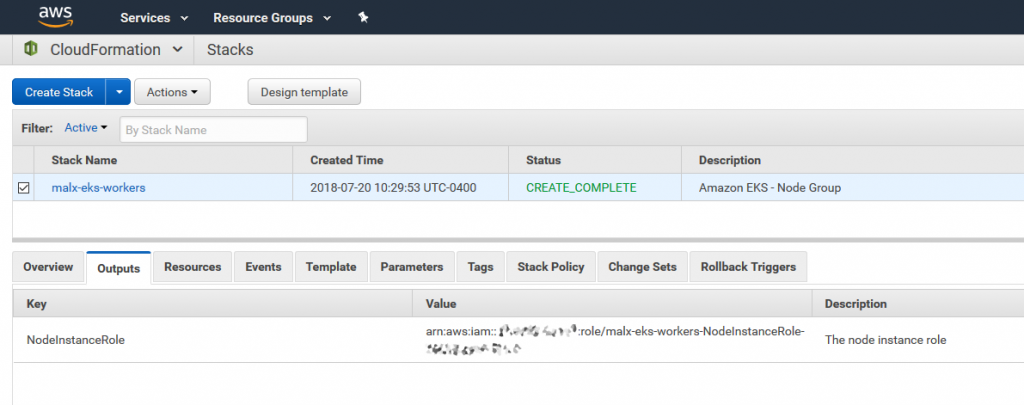This screenshot has width=1024, height=405.
Task: Click the pin shortcut icon in top bar
Action: 364,18
